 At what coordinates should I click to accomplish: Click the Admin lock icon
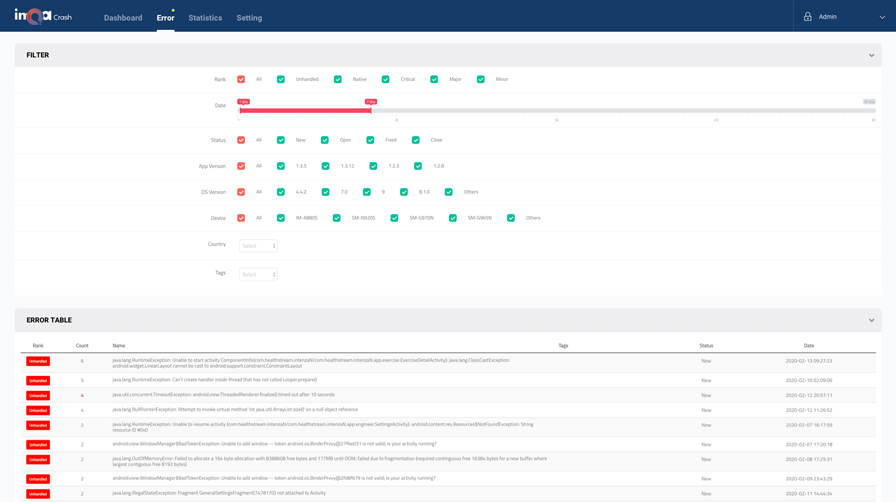click(807, 17)
